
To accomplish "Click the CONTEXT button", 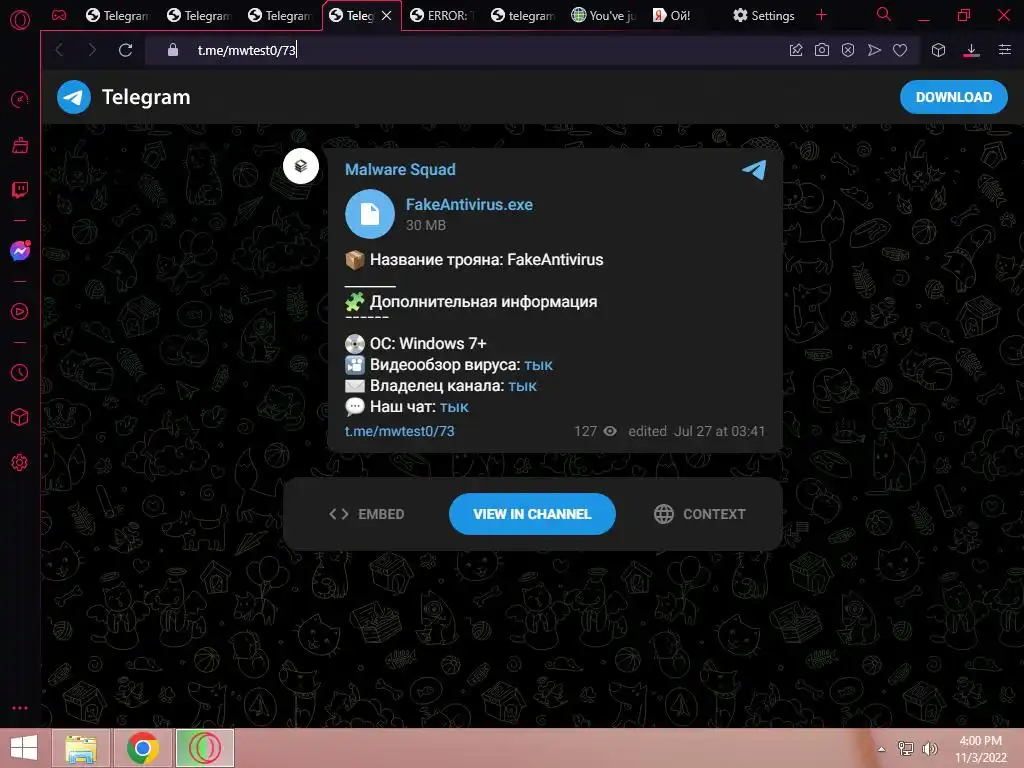I will pyautogui.click(x=699, y=514).
